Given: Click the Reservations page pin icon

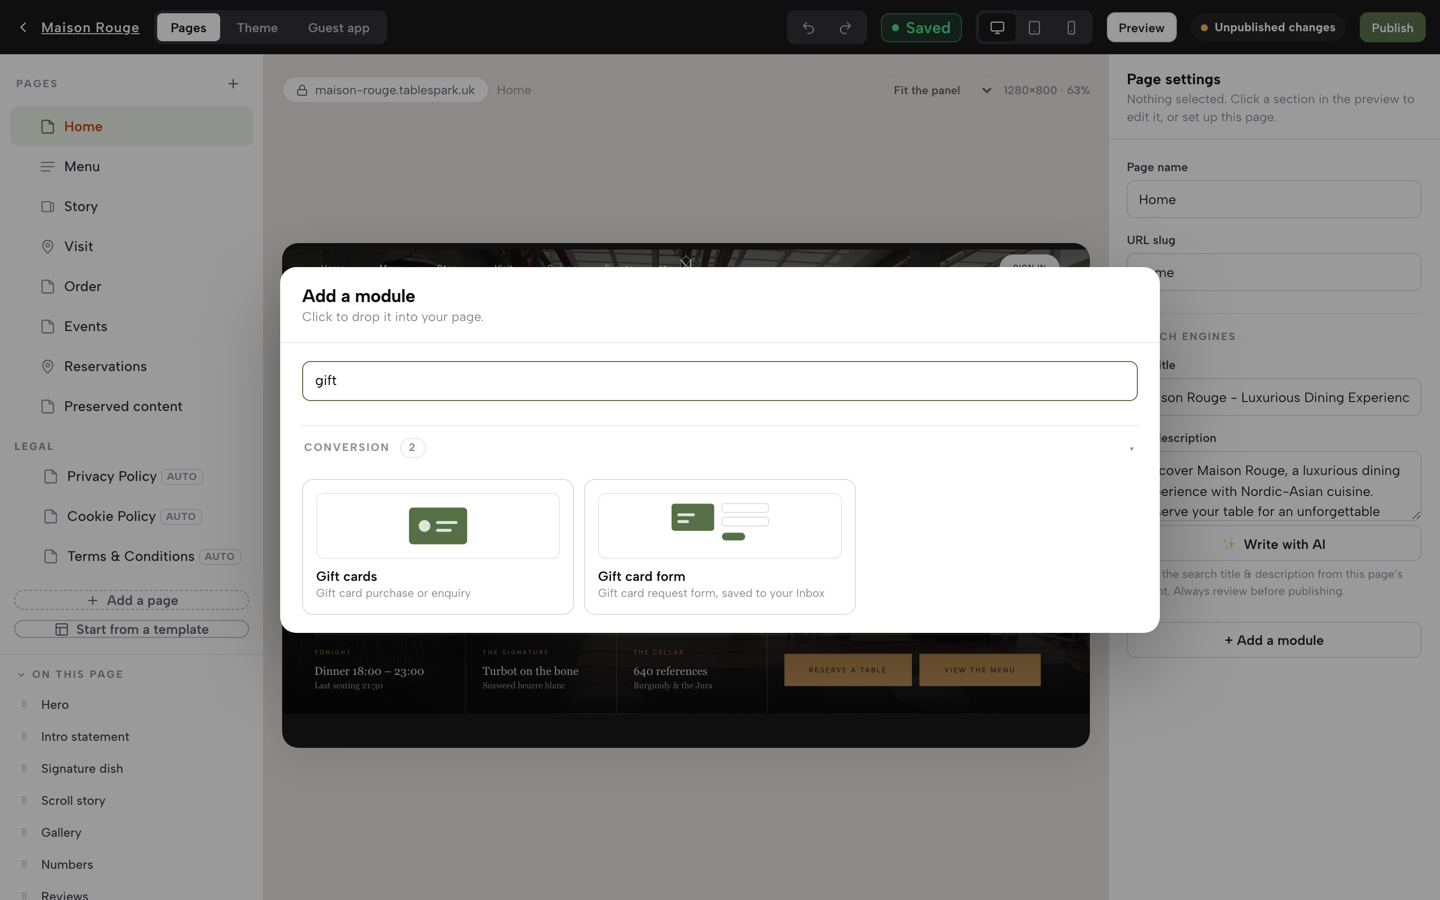Looking at the screenshot, I should (47, 367).
